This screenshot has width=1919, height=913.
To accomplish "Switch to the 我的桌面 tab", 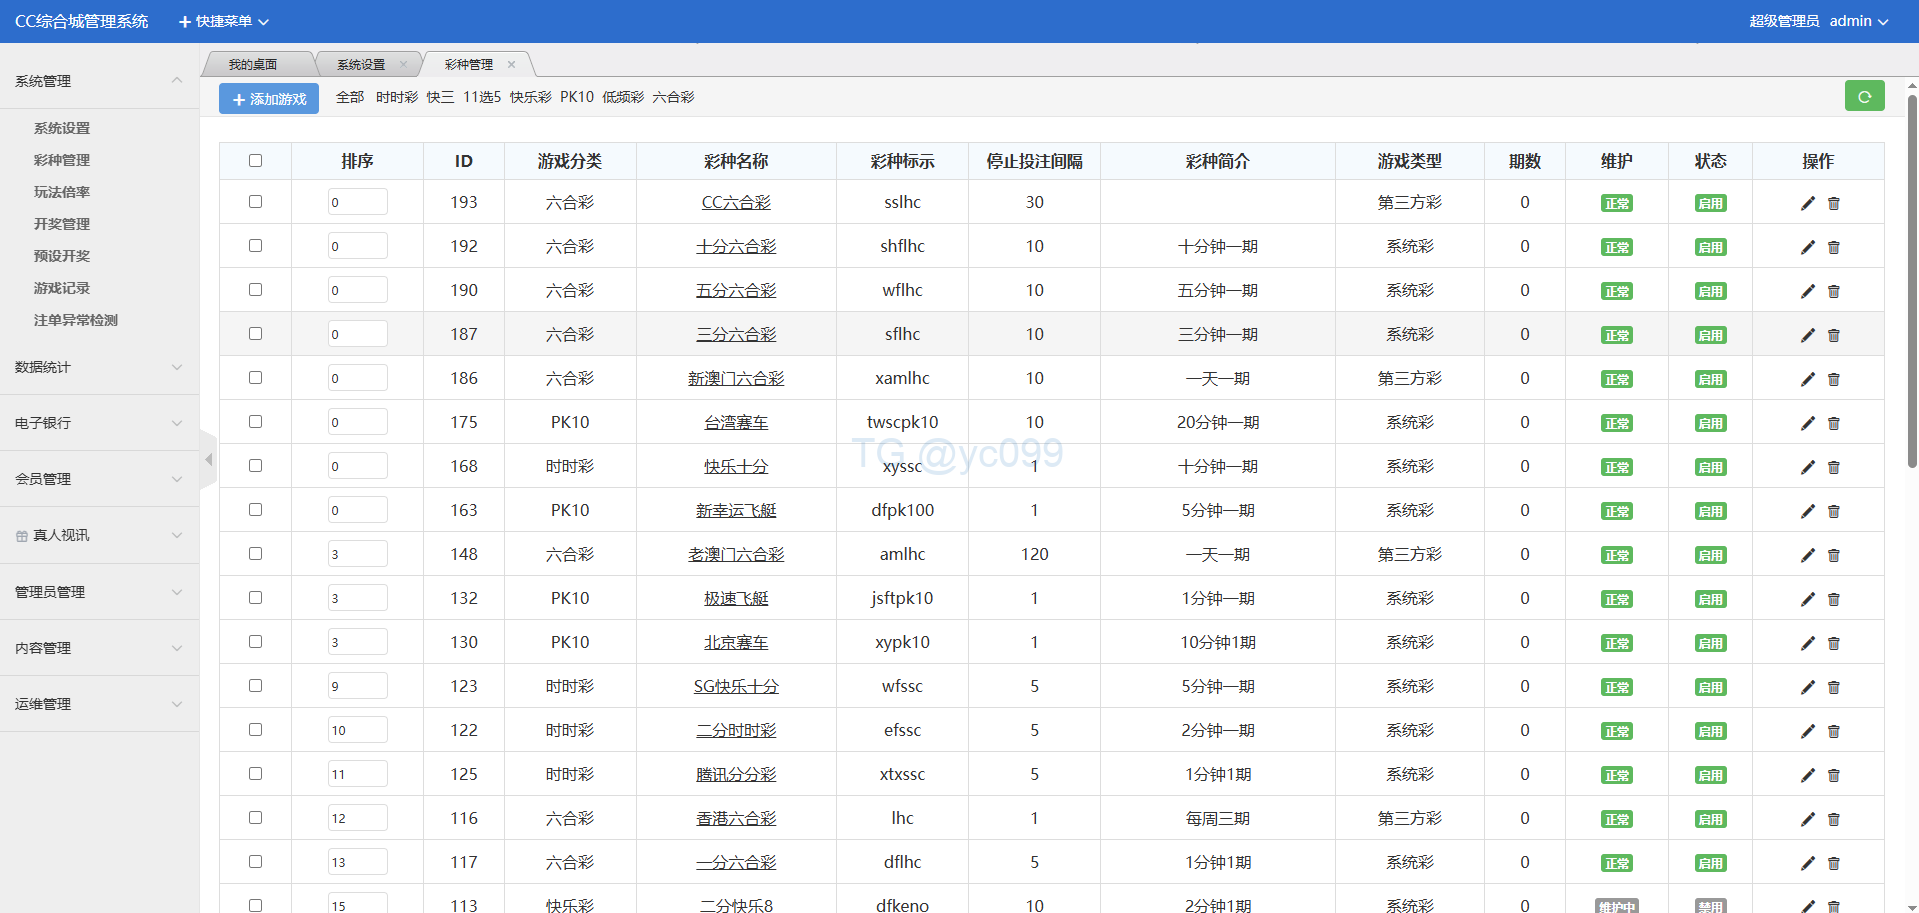I will pyautogui.click(x=253, y=64).
